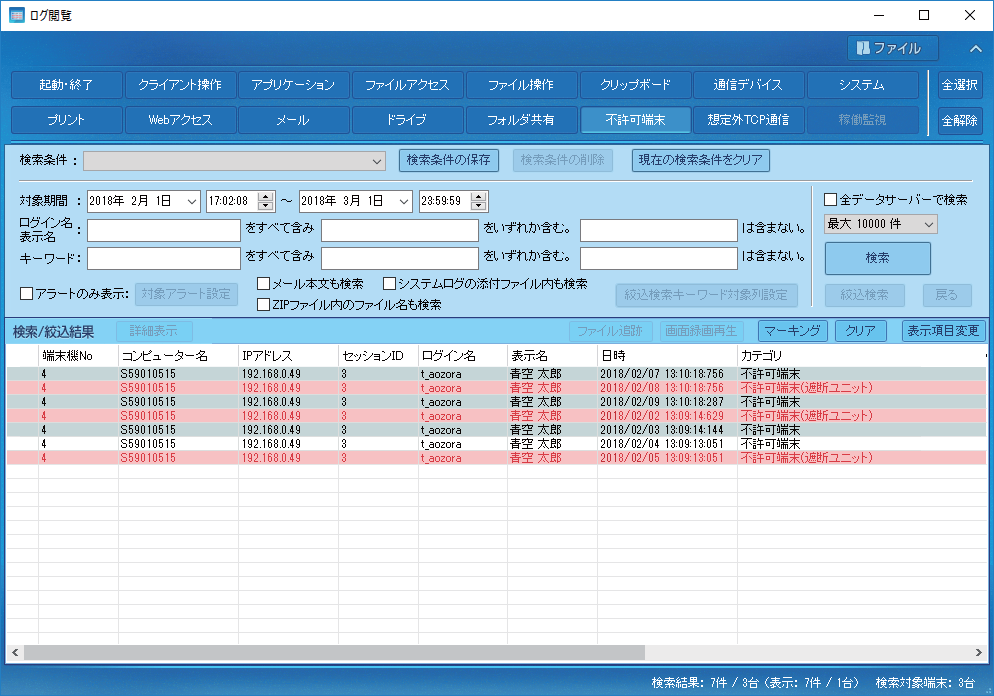Collapse the ribbon with the chevron arrow
994x696 pixels.
(x=976, y=49)
